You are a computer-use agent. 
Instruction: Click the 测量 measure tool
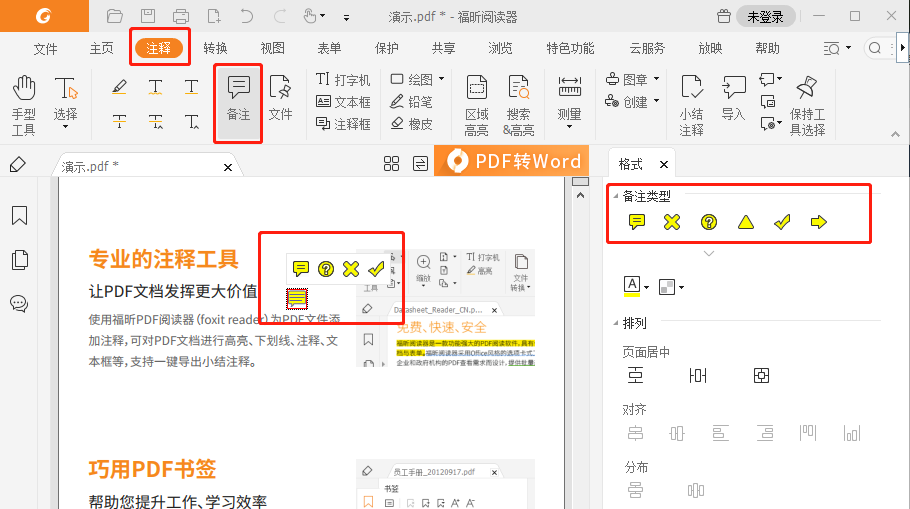(x=569, y=101)
